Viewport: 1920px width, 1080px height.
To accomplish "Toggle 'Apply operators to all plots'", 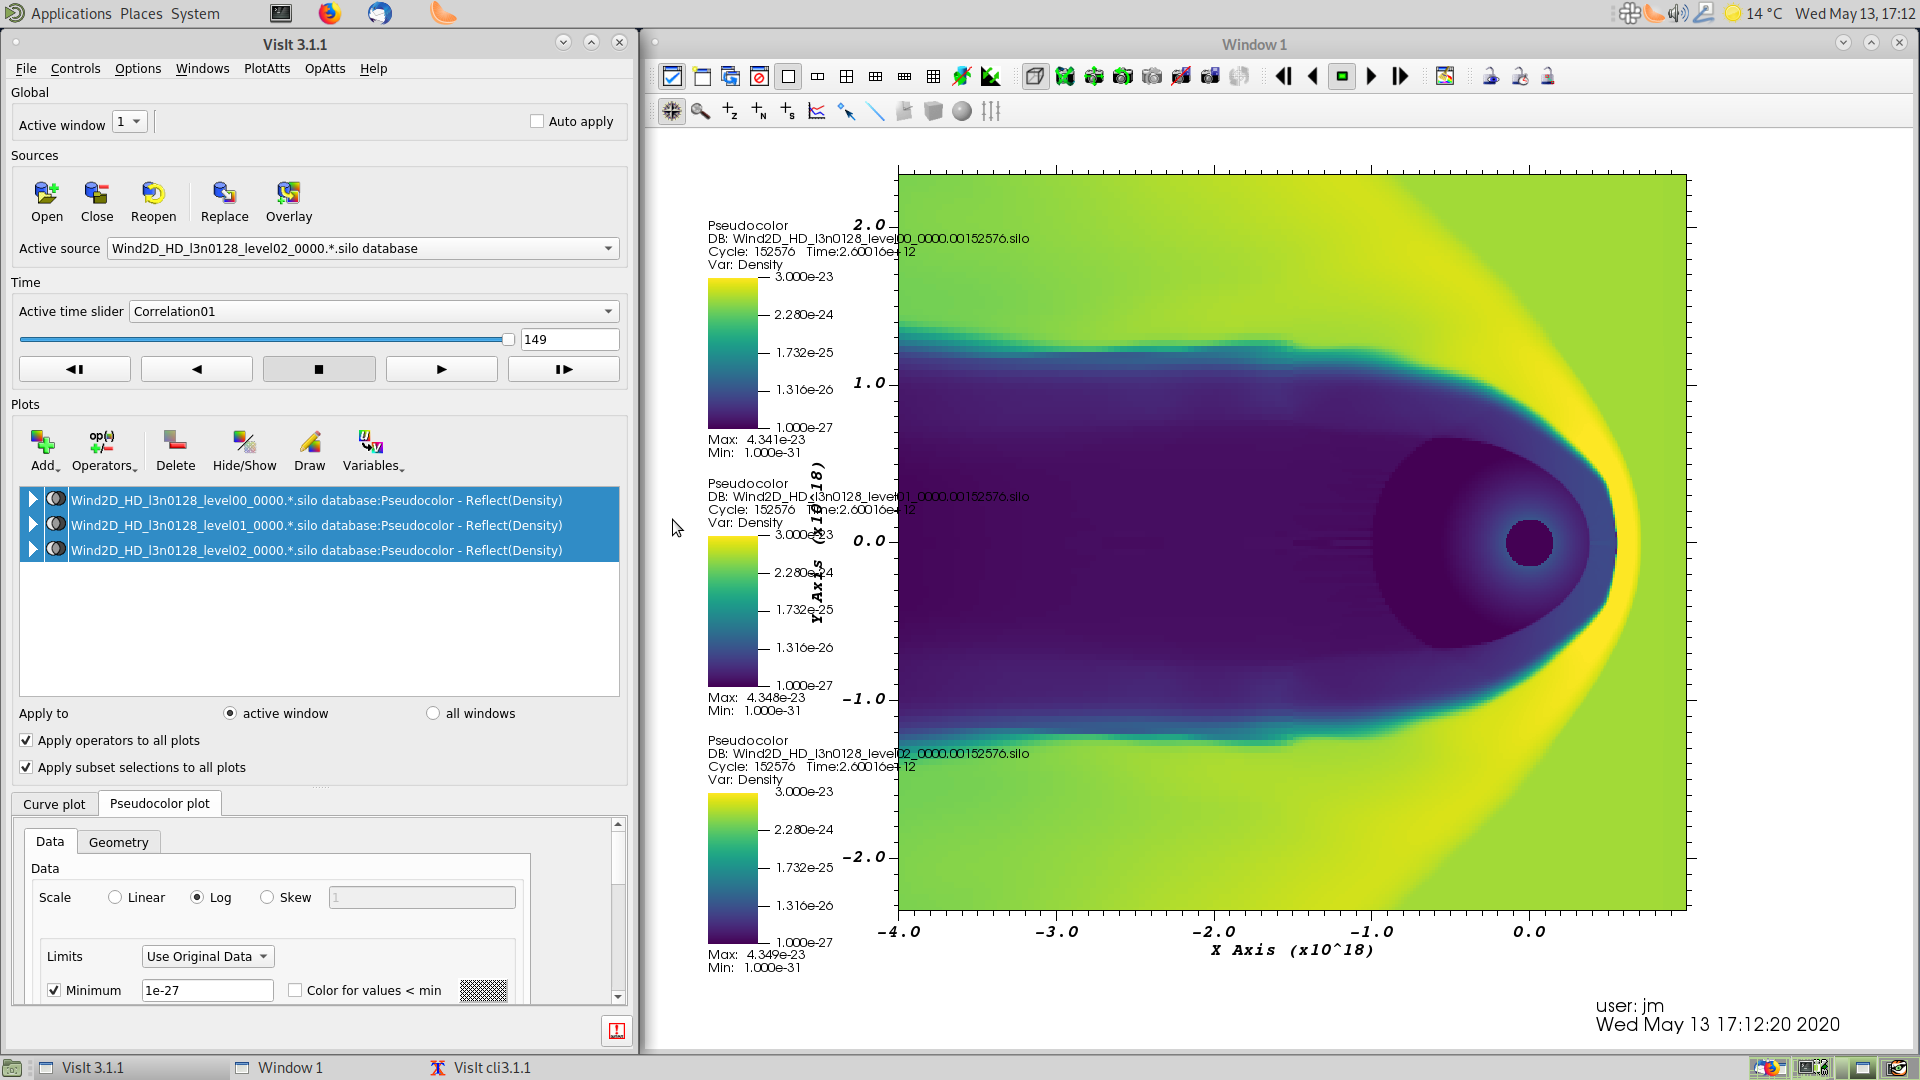I will [26, 740].
